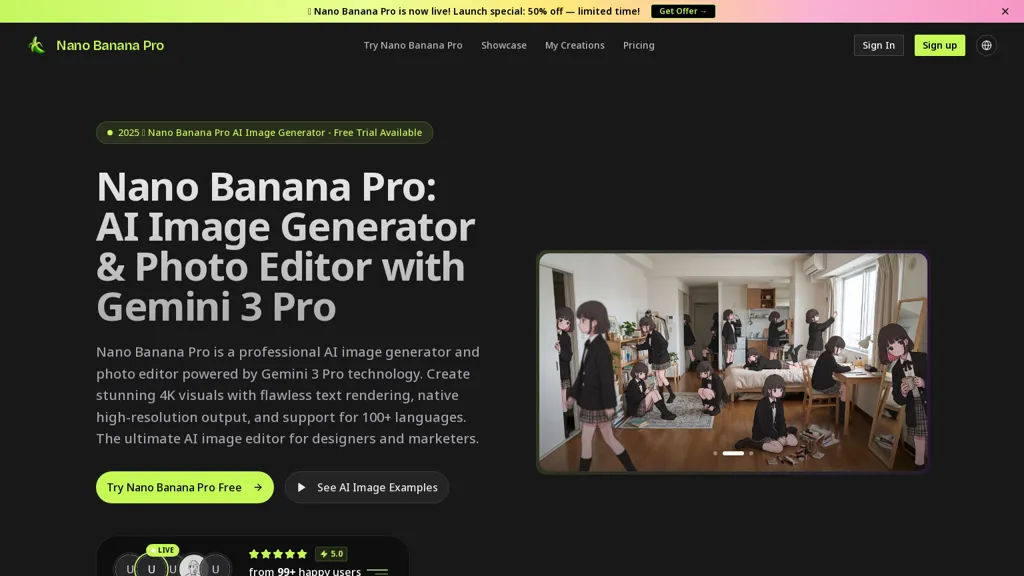Screen dimensions: 1024x576
Task: Click the arrow icon in Try Free button
Action: pos(258,487)
